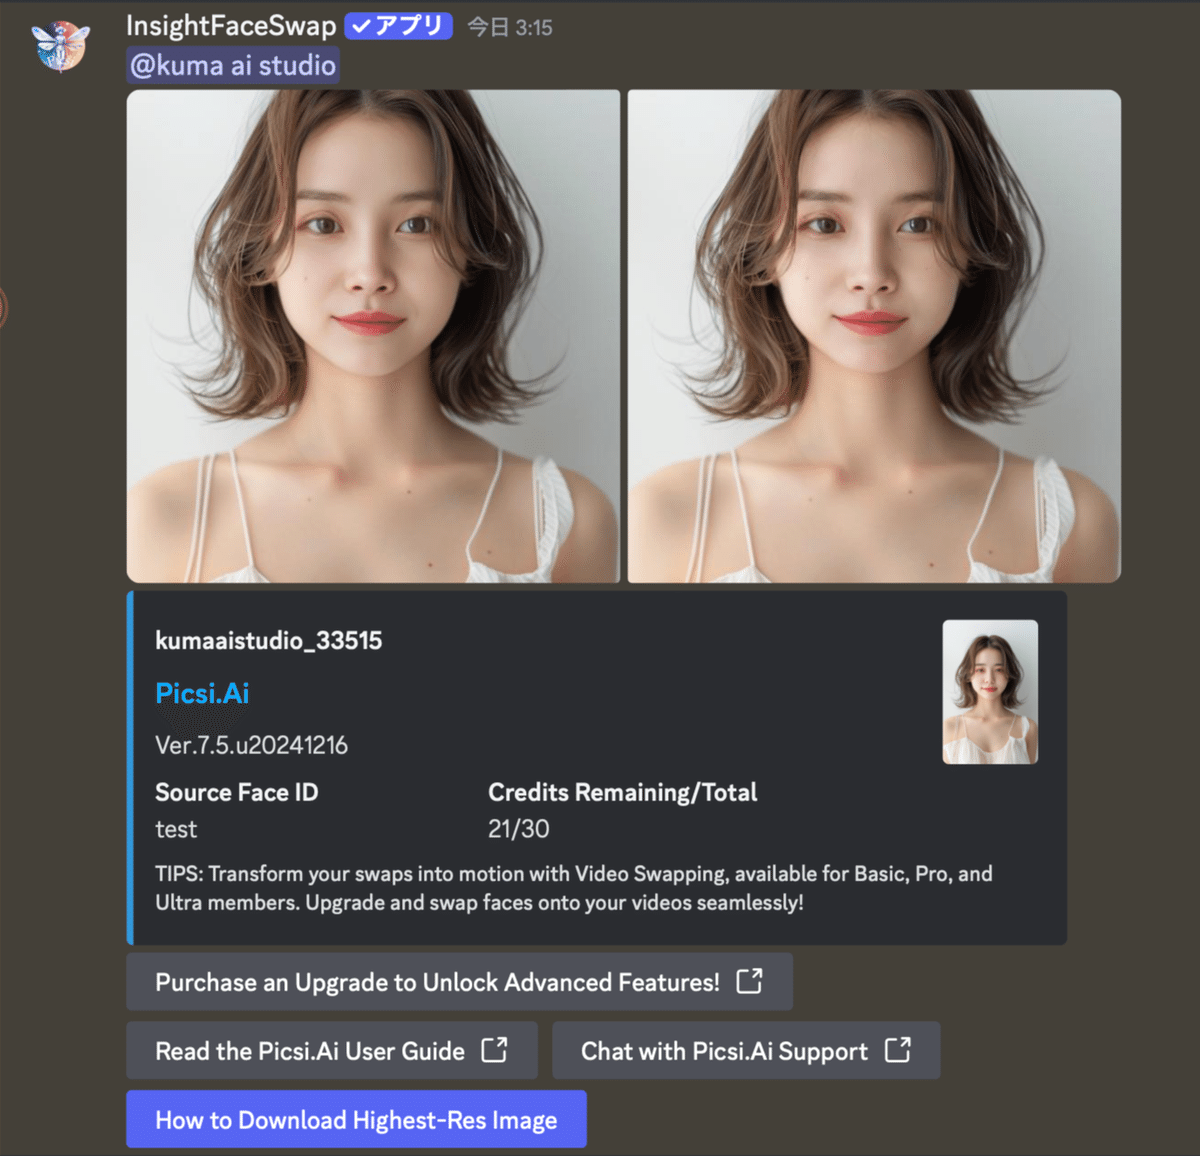1200x1156 pixels.
Task: Click the external-link icon beside User Guide text
Action: pyautogui.click(x=492, y=1051)
